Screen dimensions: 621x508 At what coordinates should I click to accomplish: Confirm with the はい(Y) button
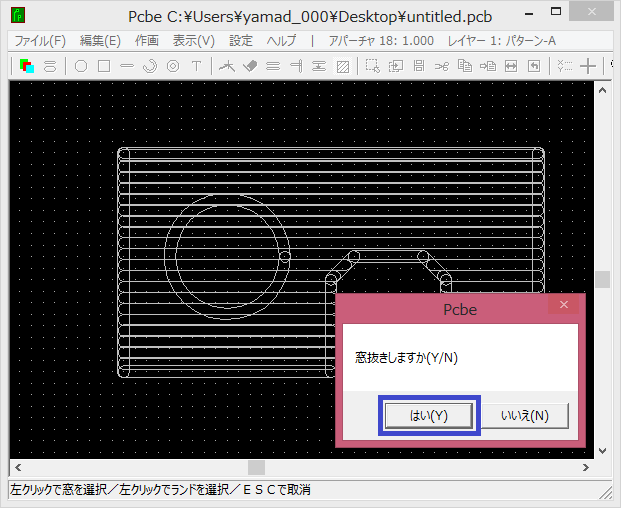[429, 415]
